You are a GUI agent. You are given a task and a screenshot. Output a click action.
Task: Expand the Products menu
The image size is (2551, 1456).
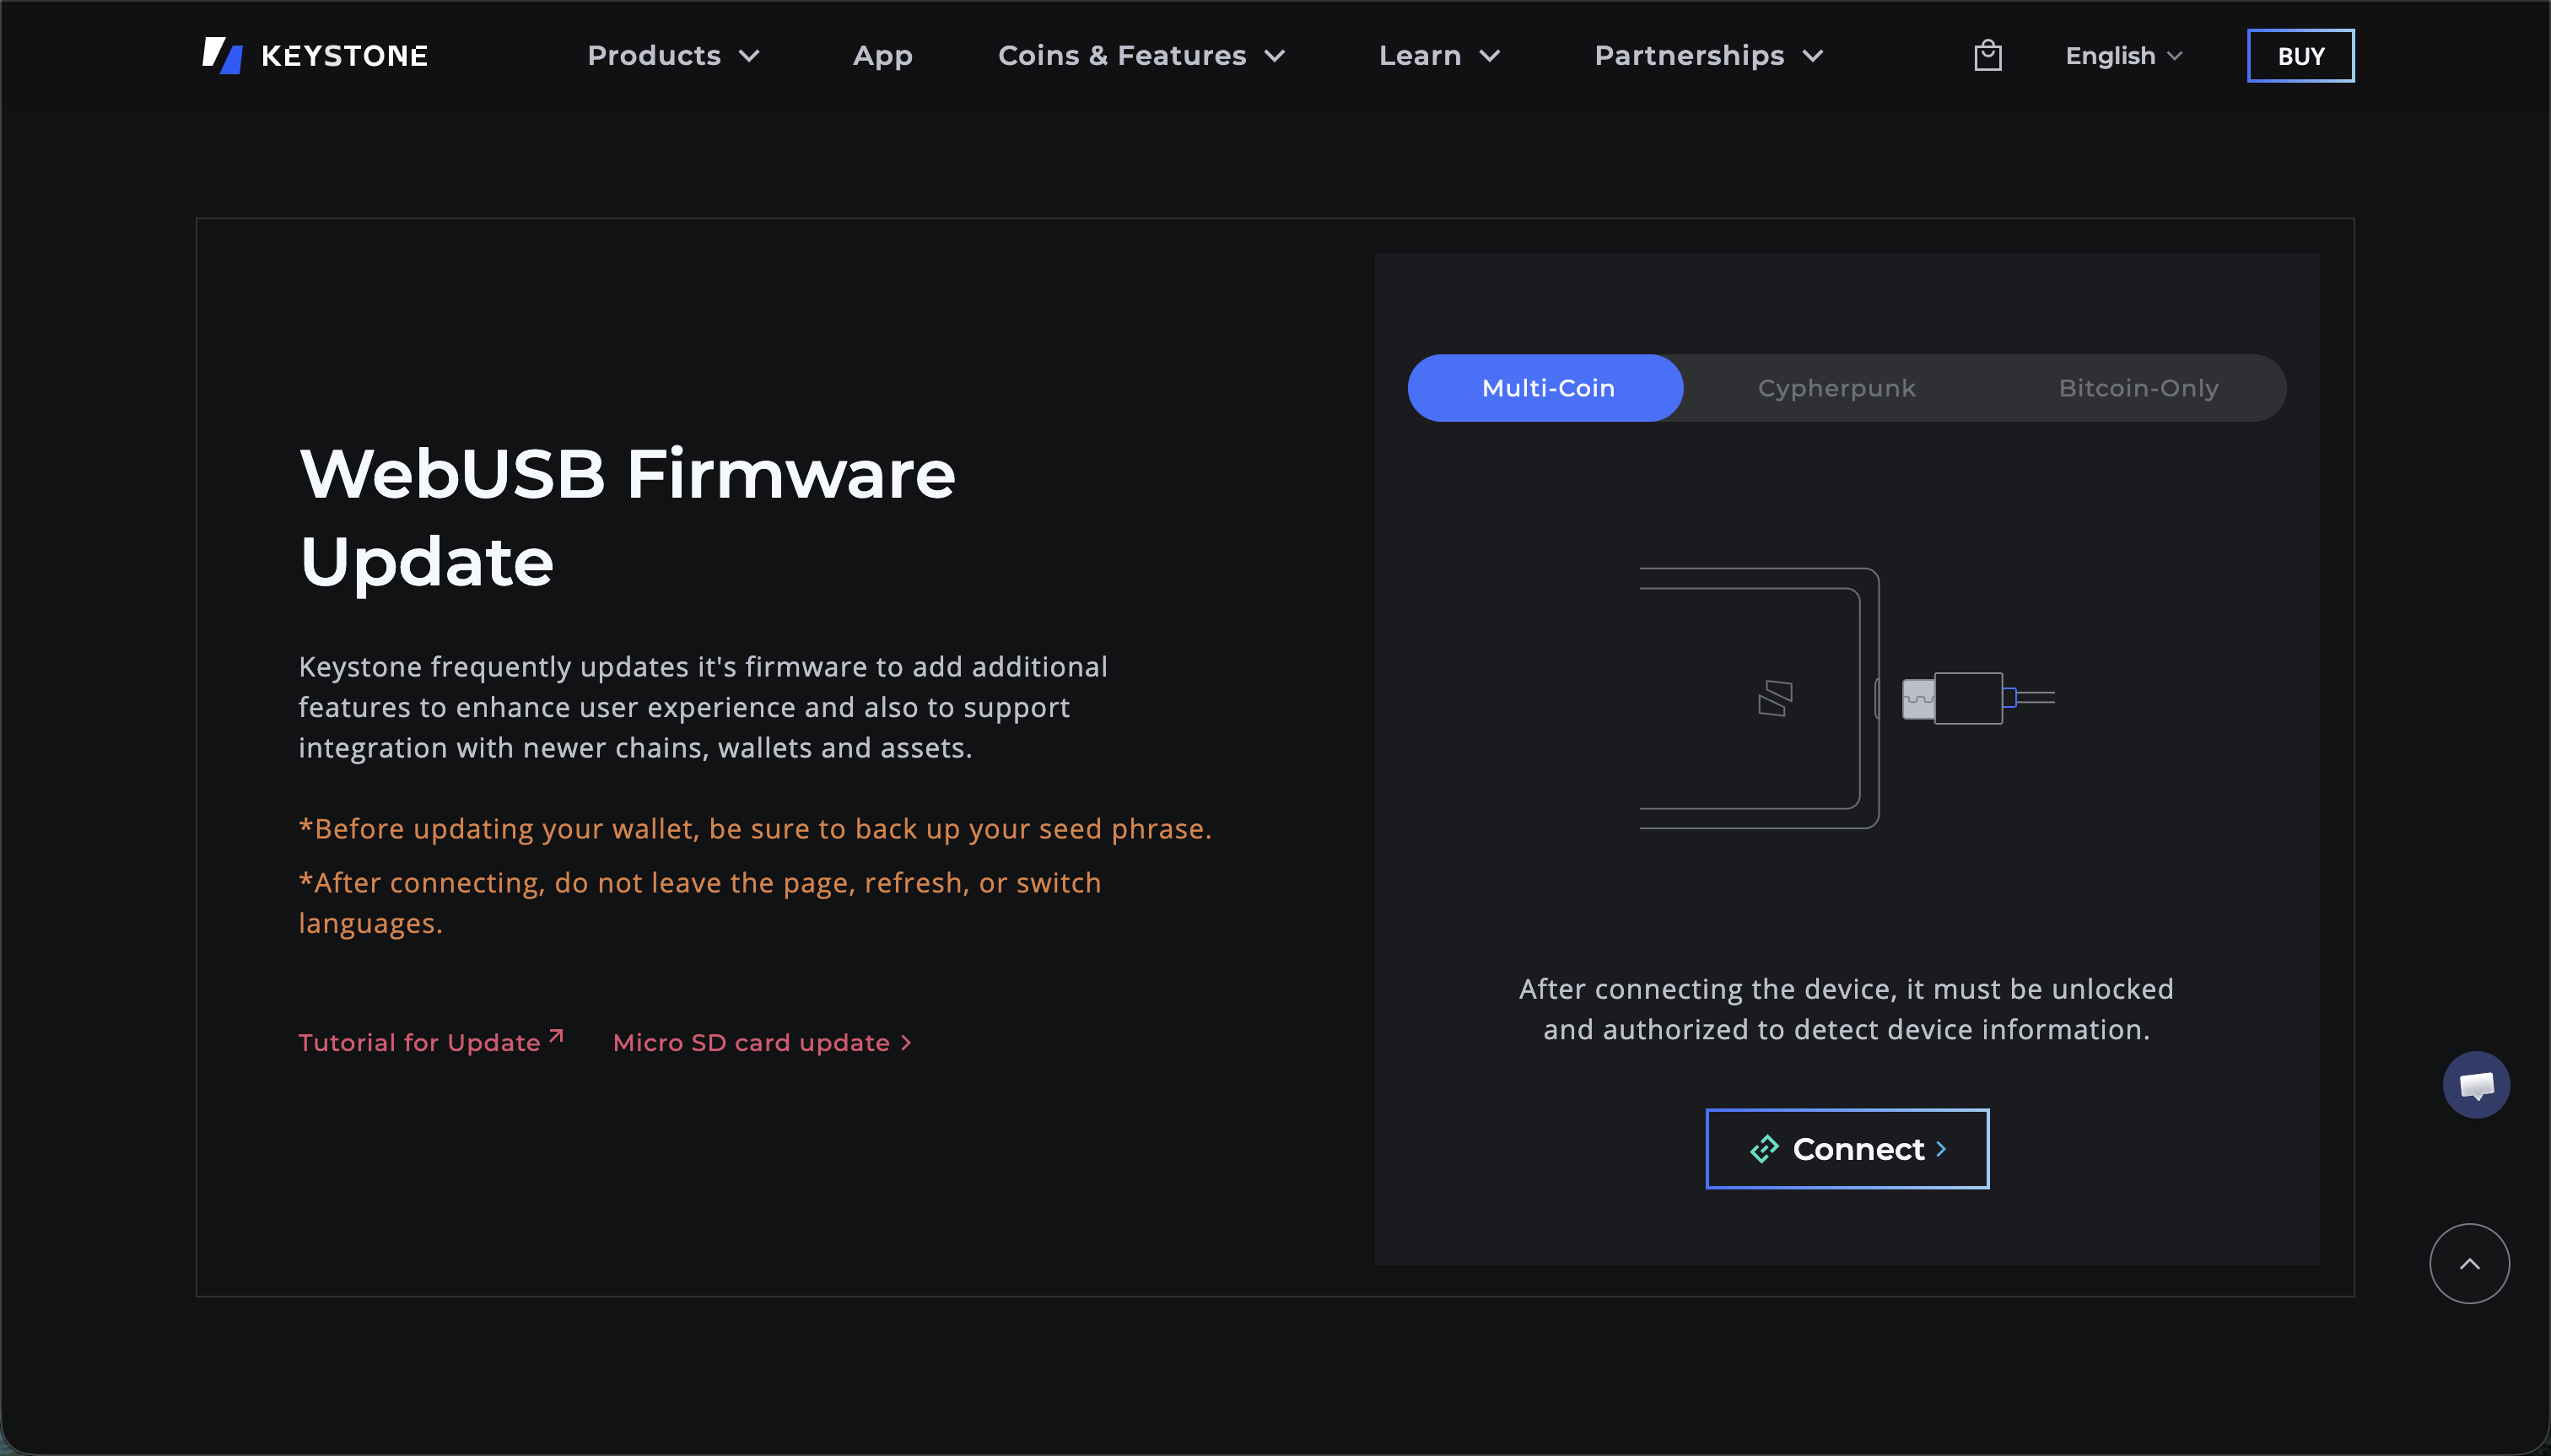(673, 55)
